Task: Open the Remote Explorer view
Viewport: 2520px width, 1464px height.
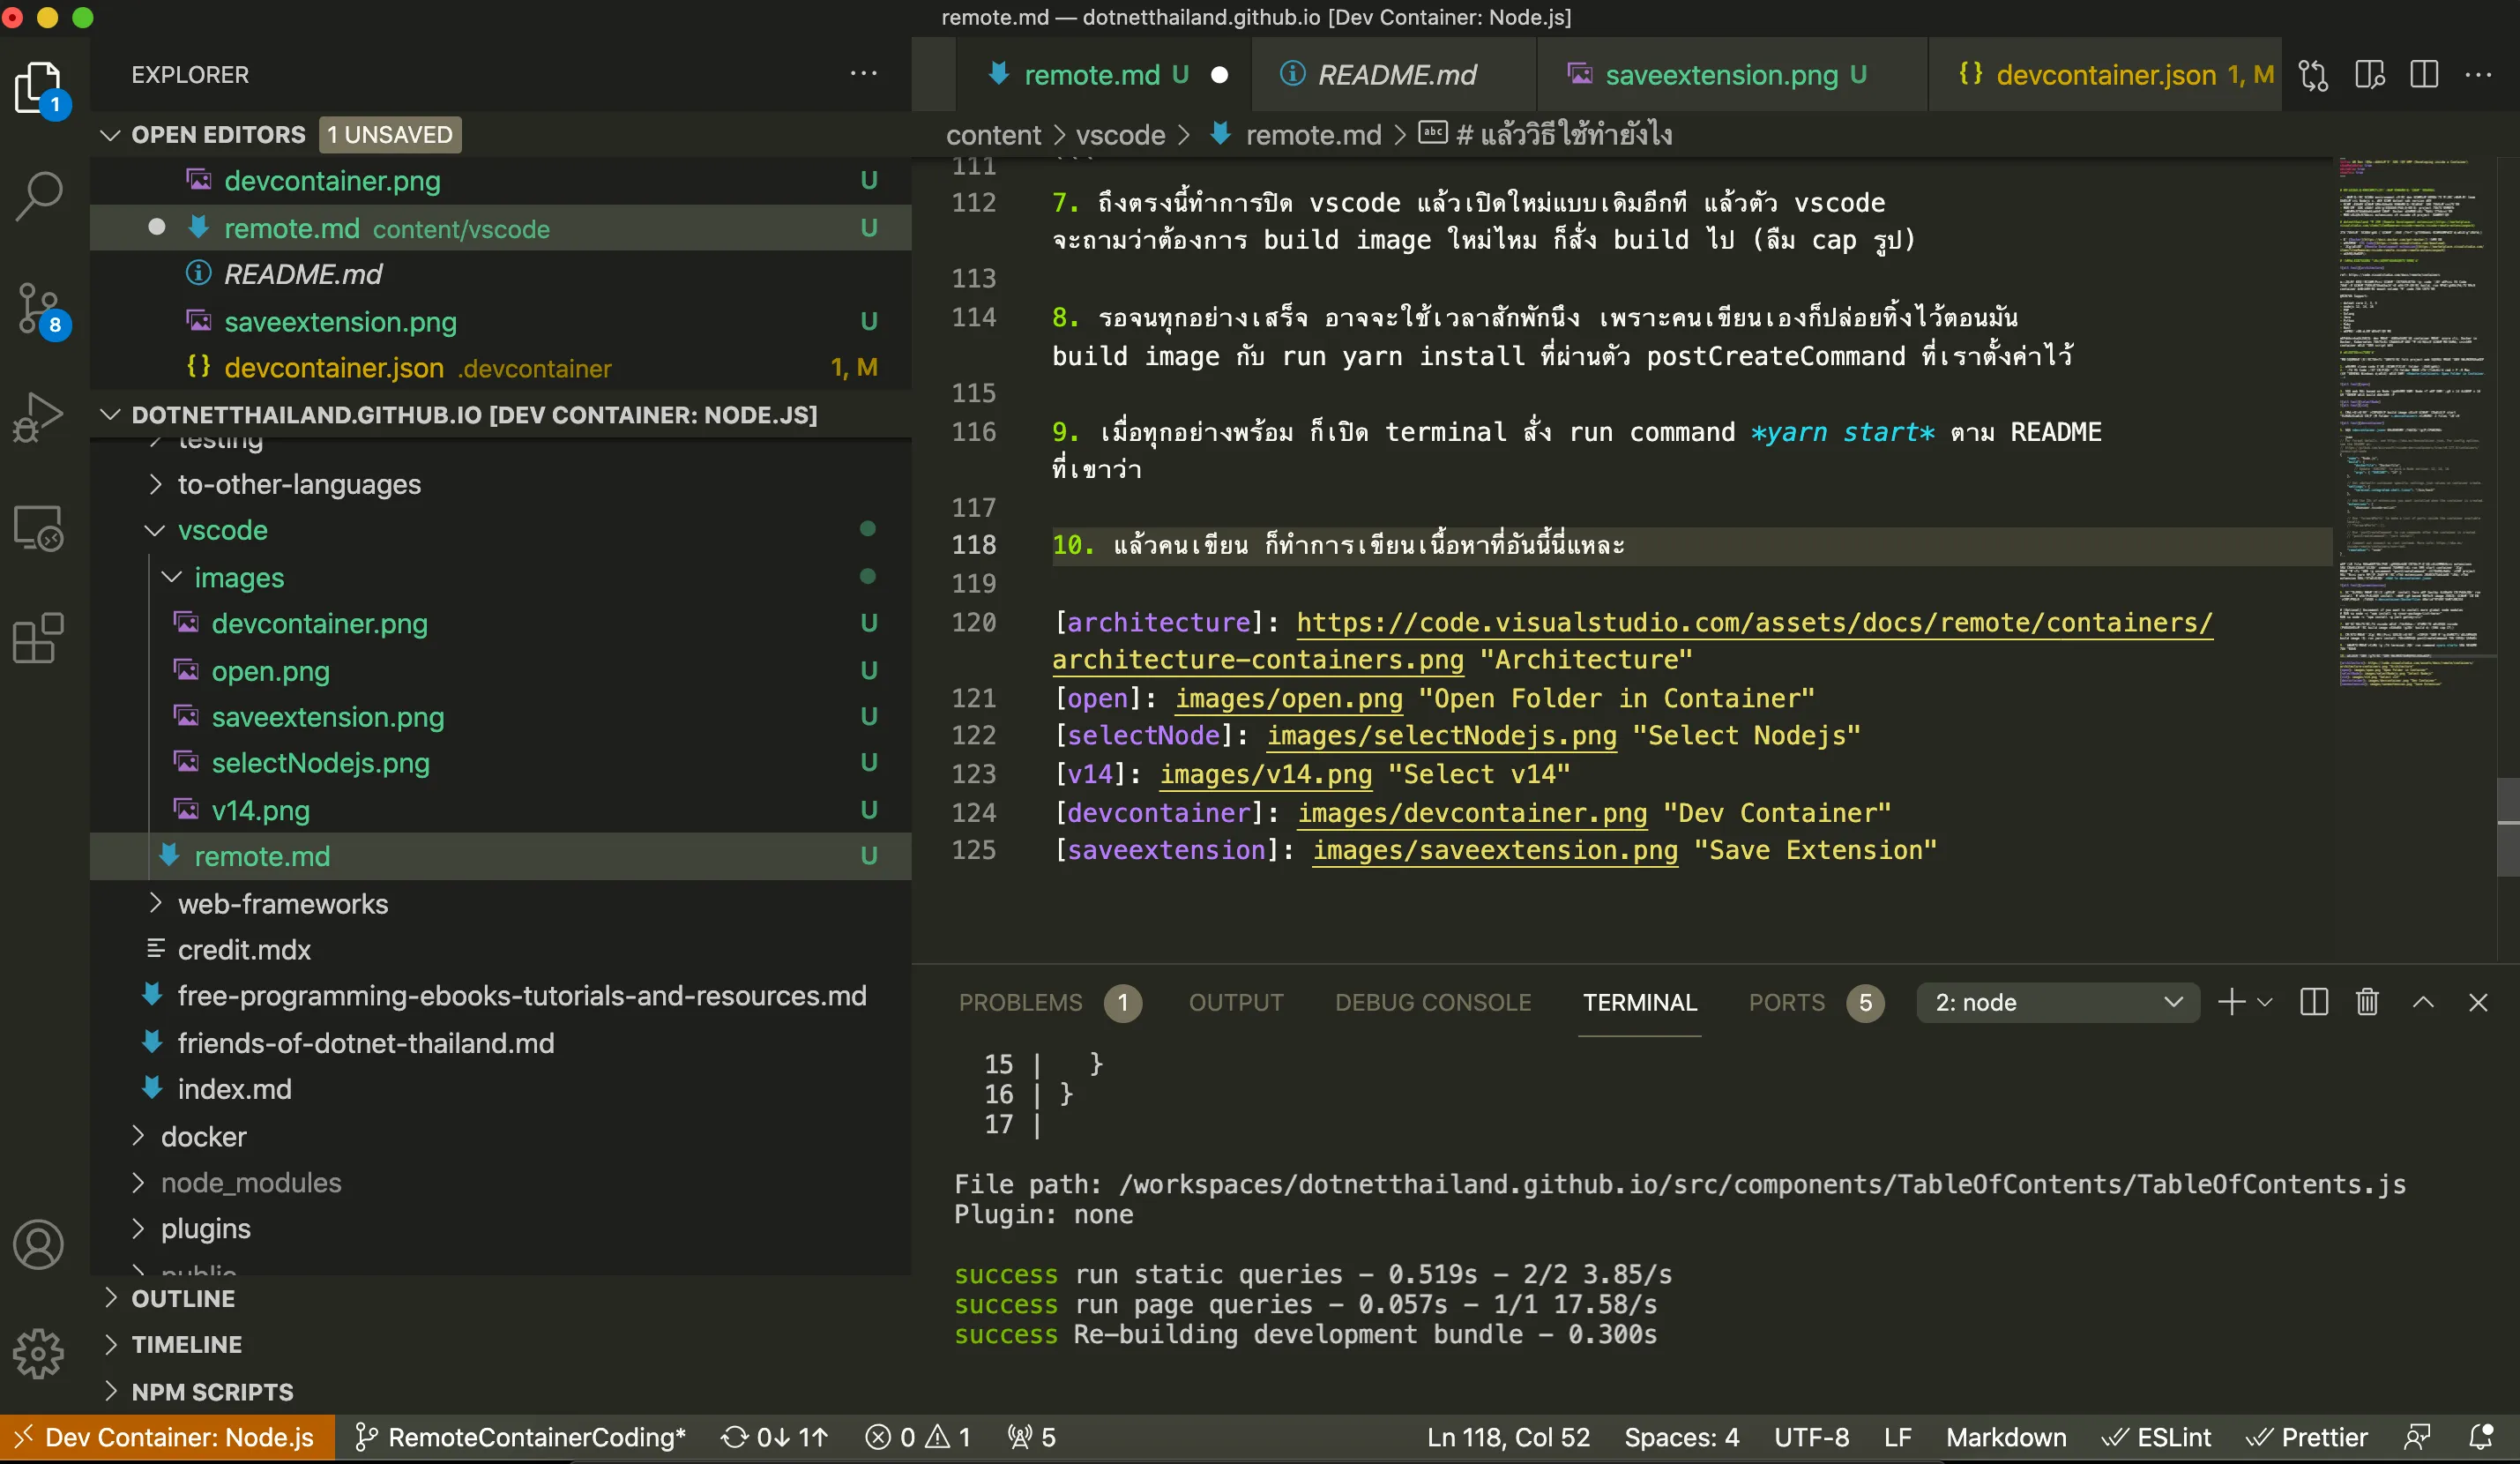Action: coord(40,527)
